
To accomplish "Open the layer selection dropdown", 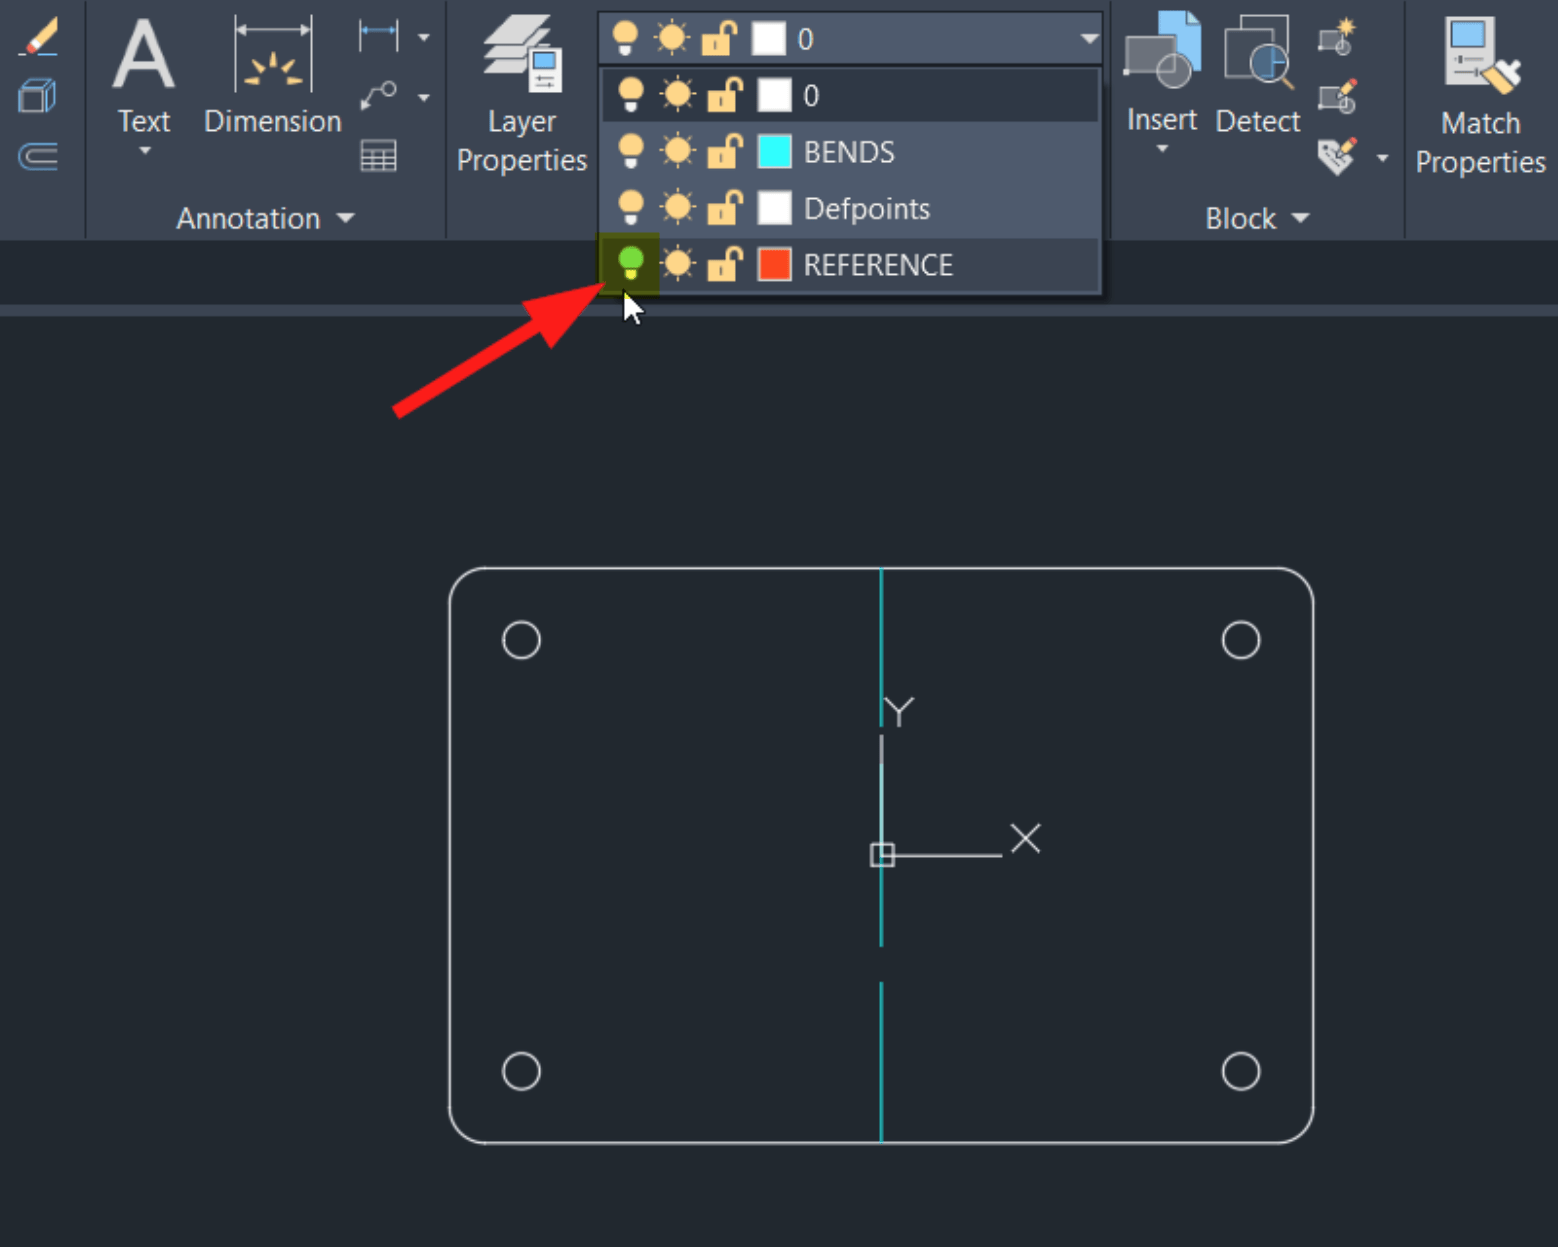I will pyautogui.click(x=1087, y=38).
